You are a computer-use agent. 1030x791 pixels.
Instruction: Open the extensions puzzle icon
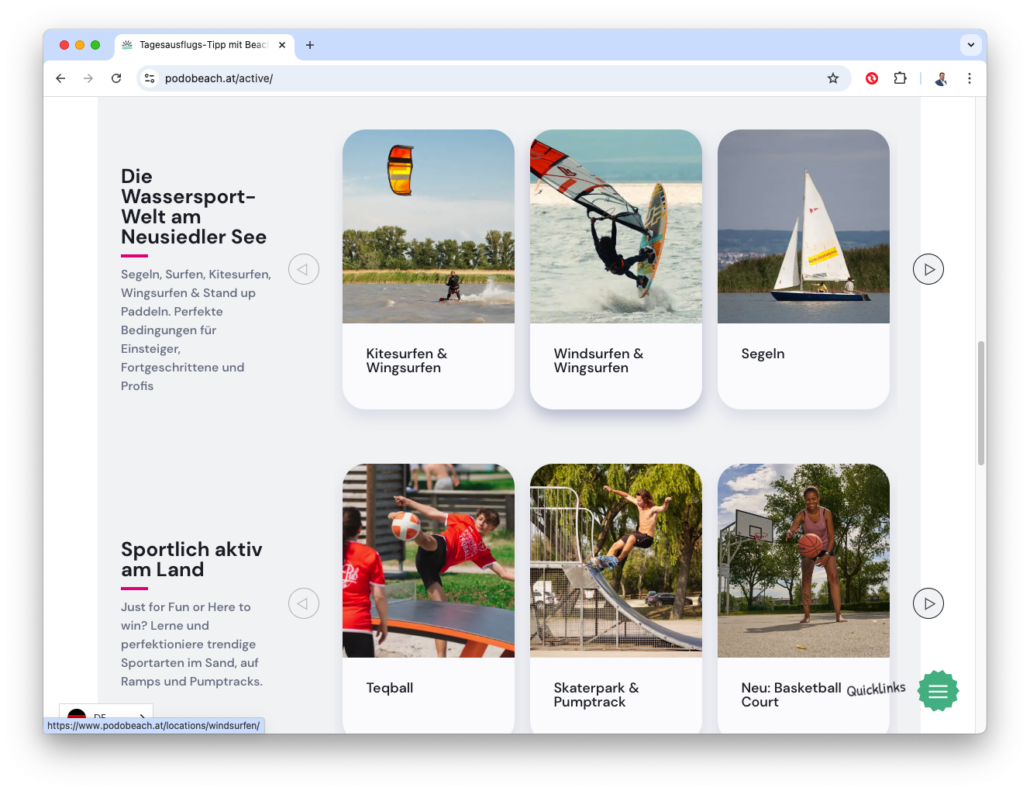[900, 78]
